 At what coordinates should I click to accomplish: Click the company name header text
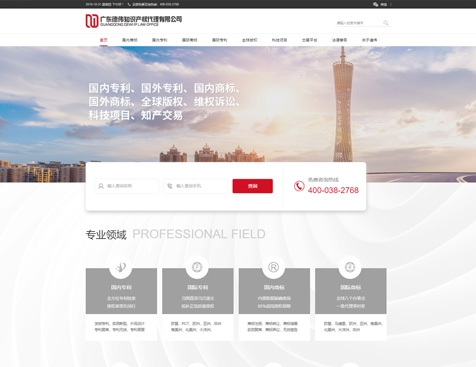point(141,21)
